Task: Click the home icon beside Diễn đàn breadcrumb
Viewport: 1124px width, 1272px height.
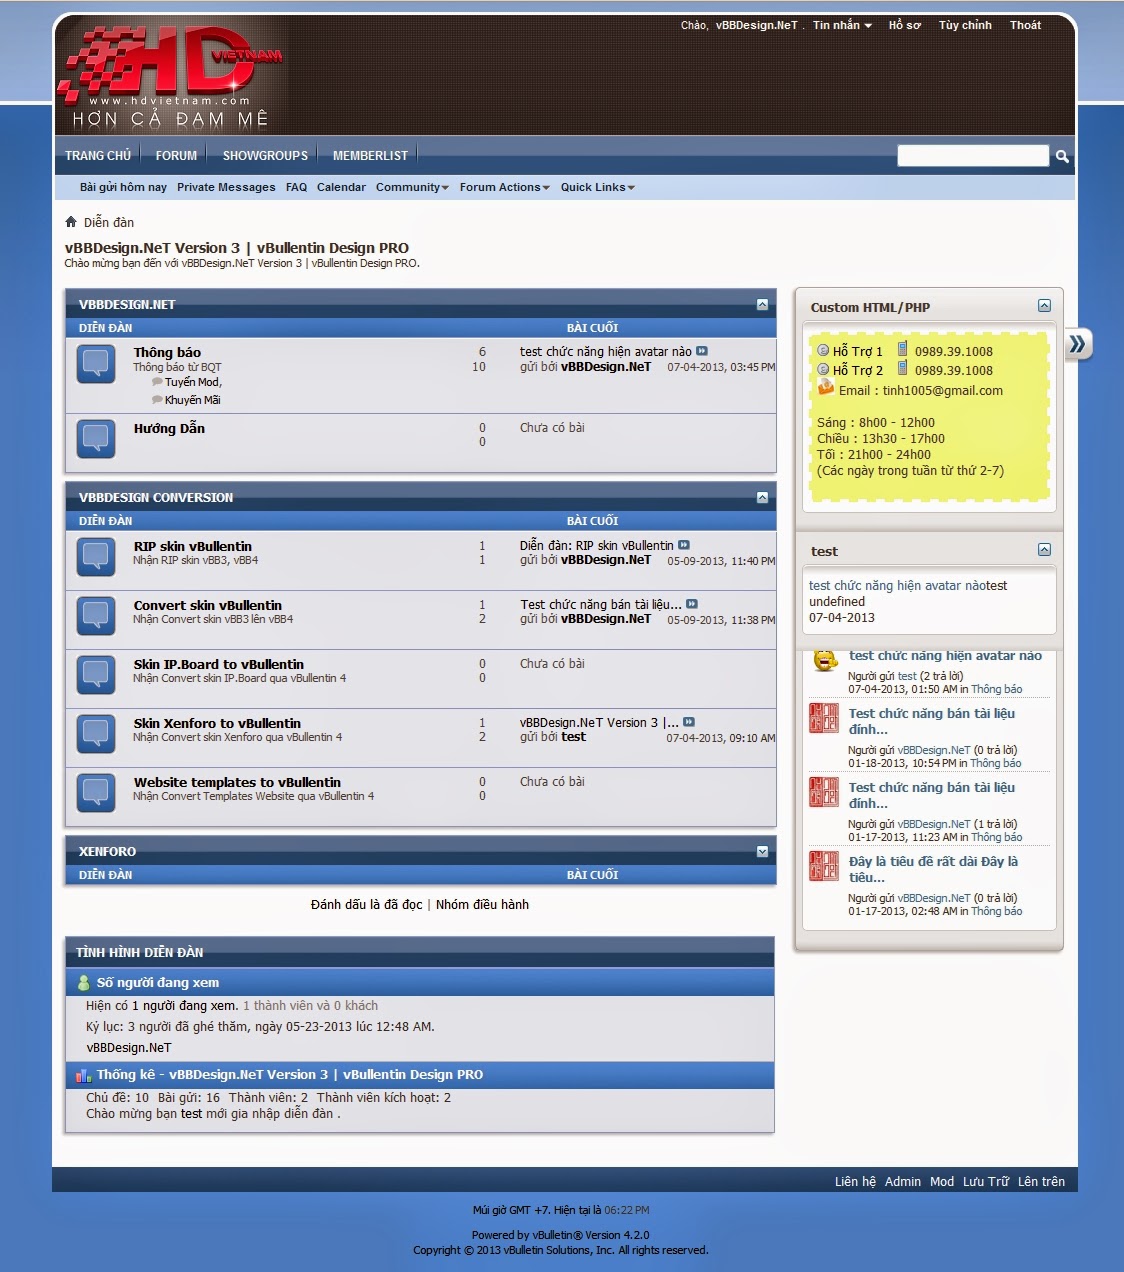Action: point(71,222)
